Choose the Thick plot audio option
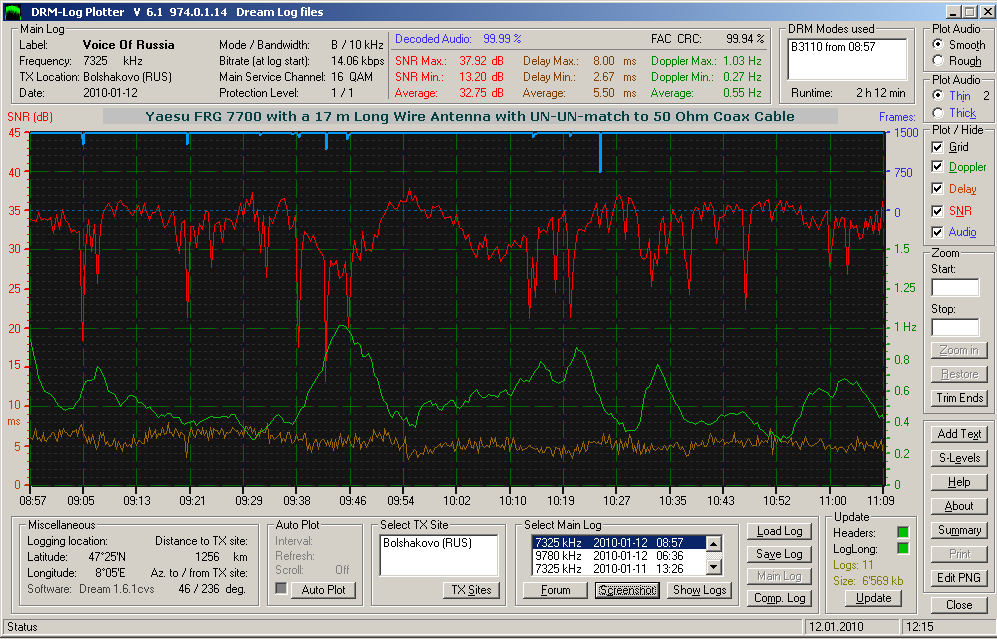Viewport: 997px width, 639px height. click(x=938, y=113)
